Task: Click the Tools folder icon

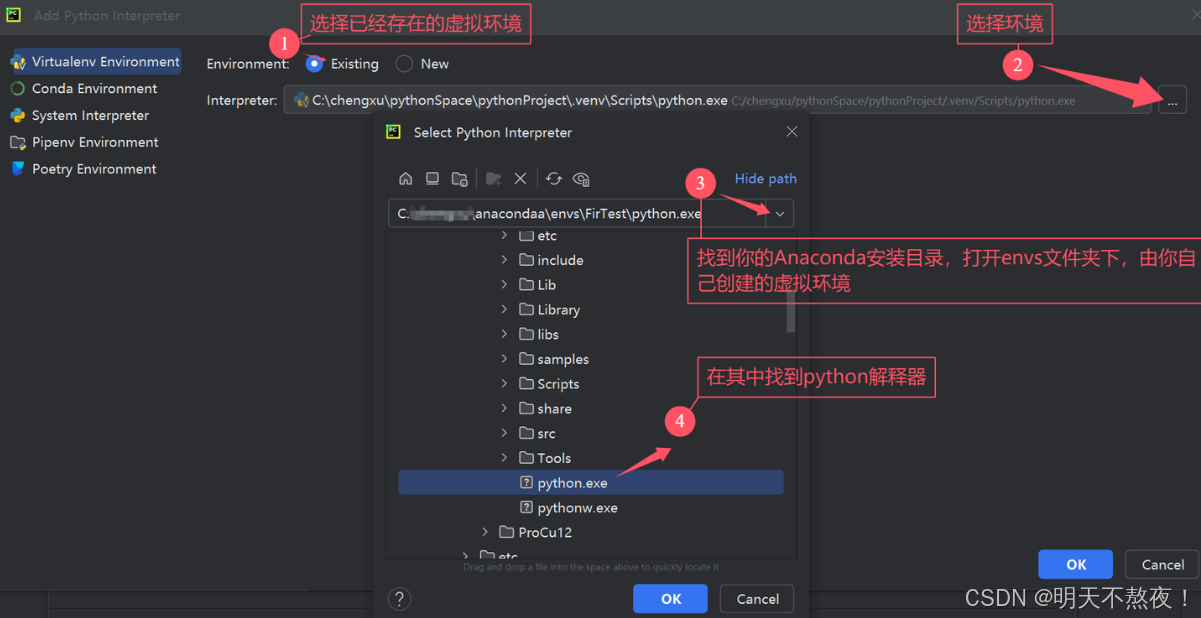Action: [527, 458]
